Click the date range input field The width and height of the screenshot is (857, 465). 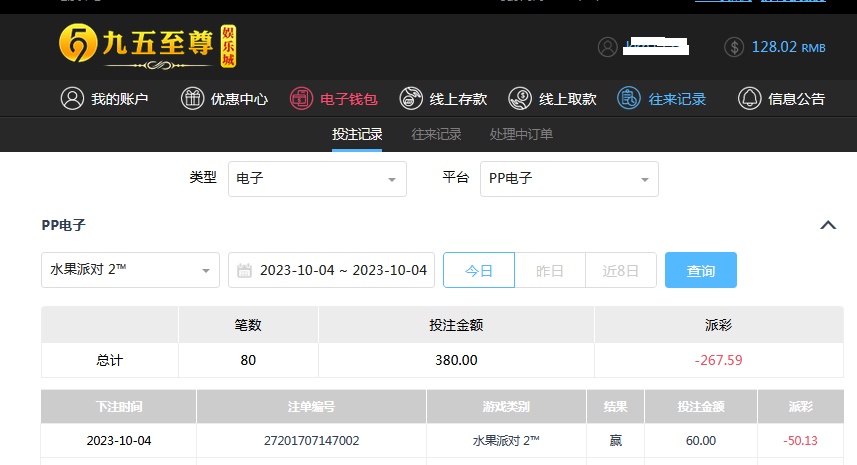(x=331, y=270)
